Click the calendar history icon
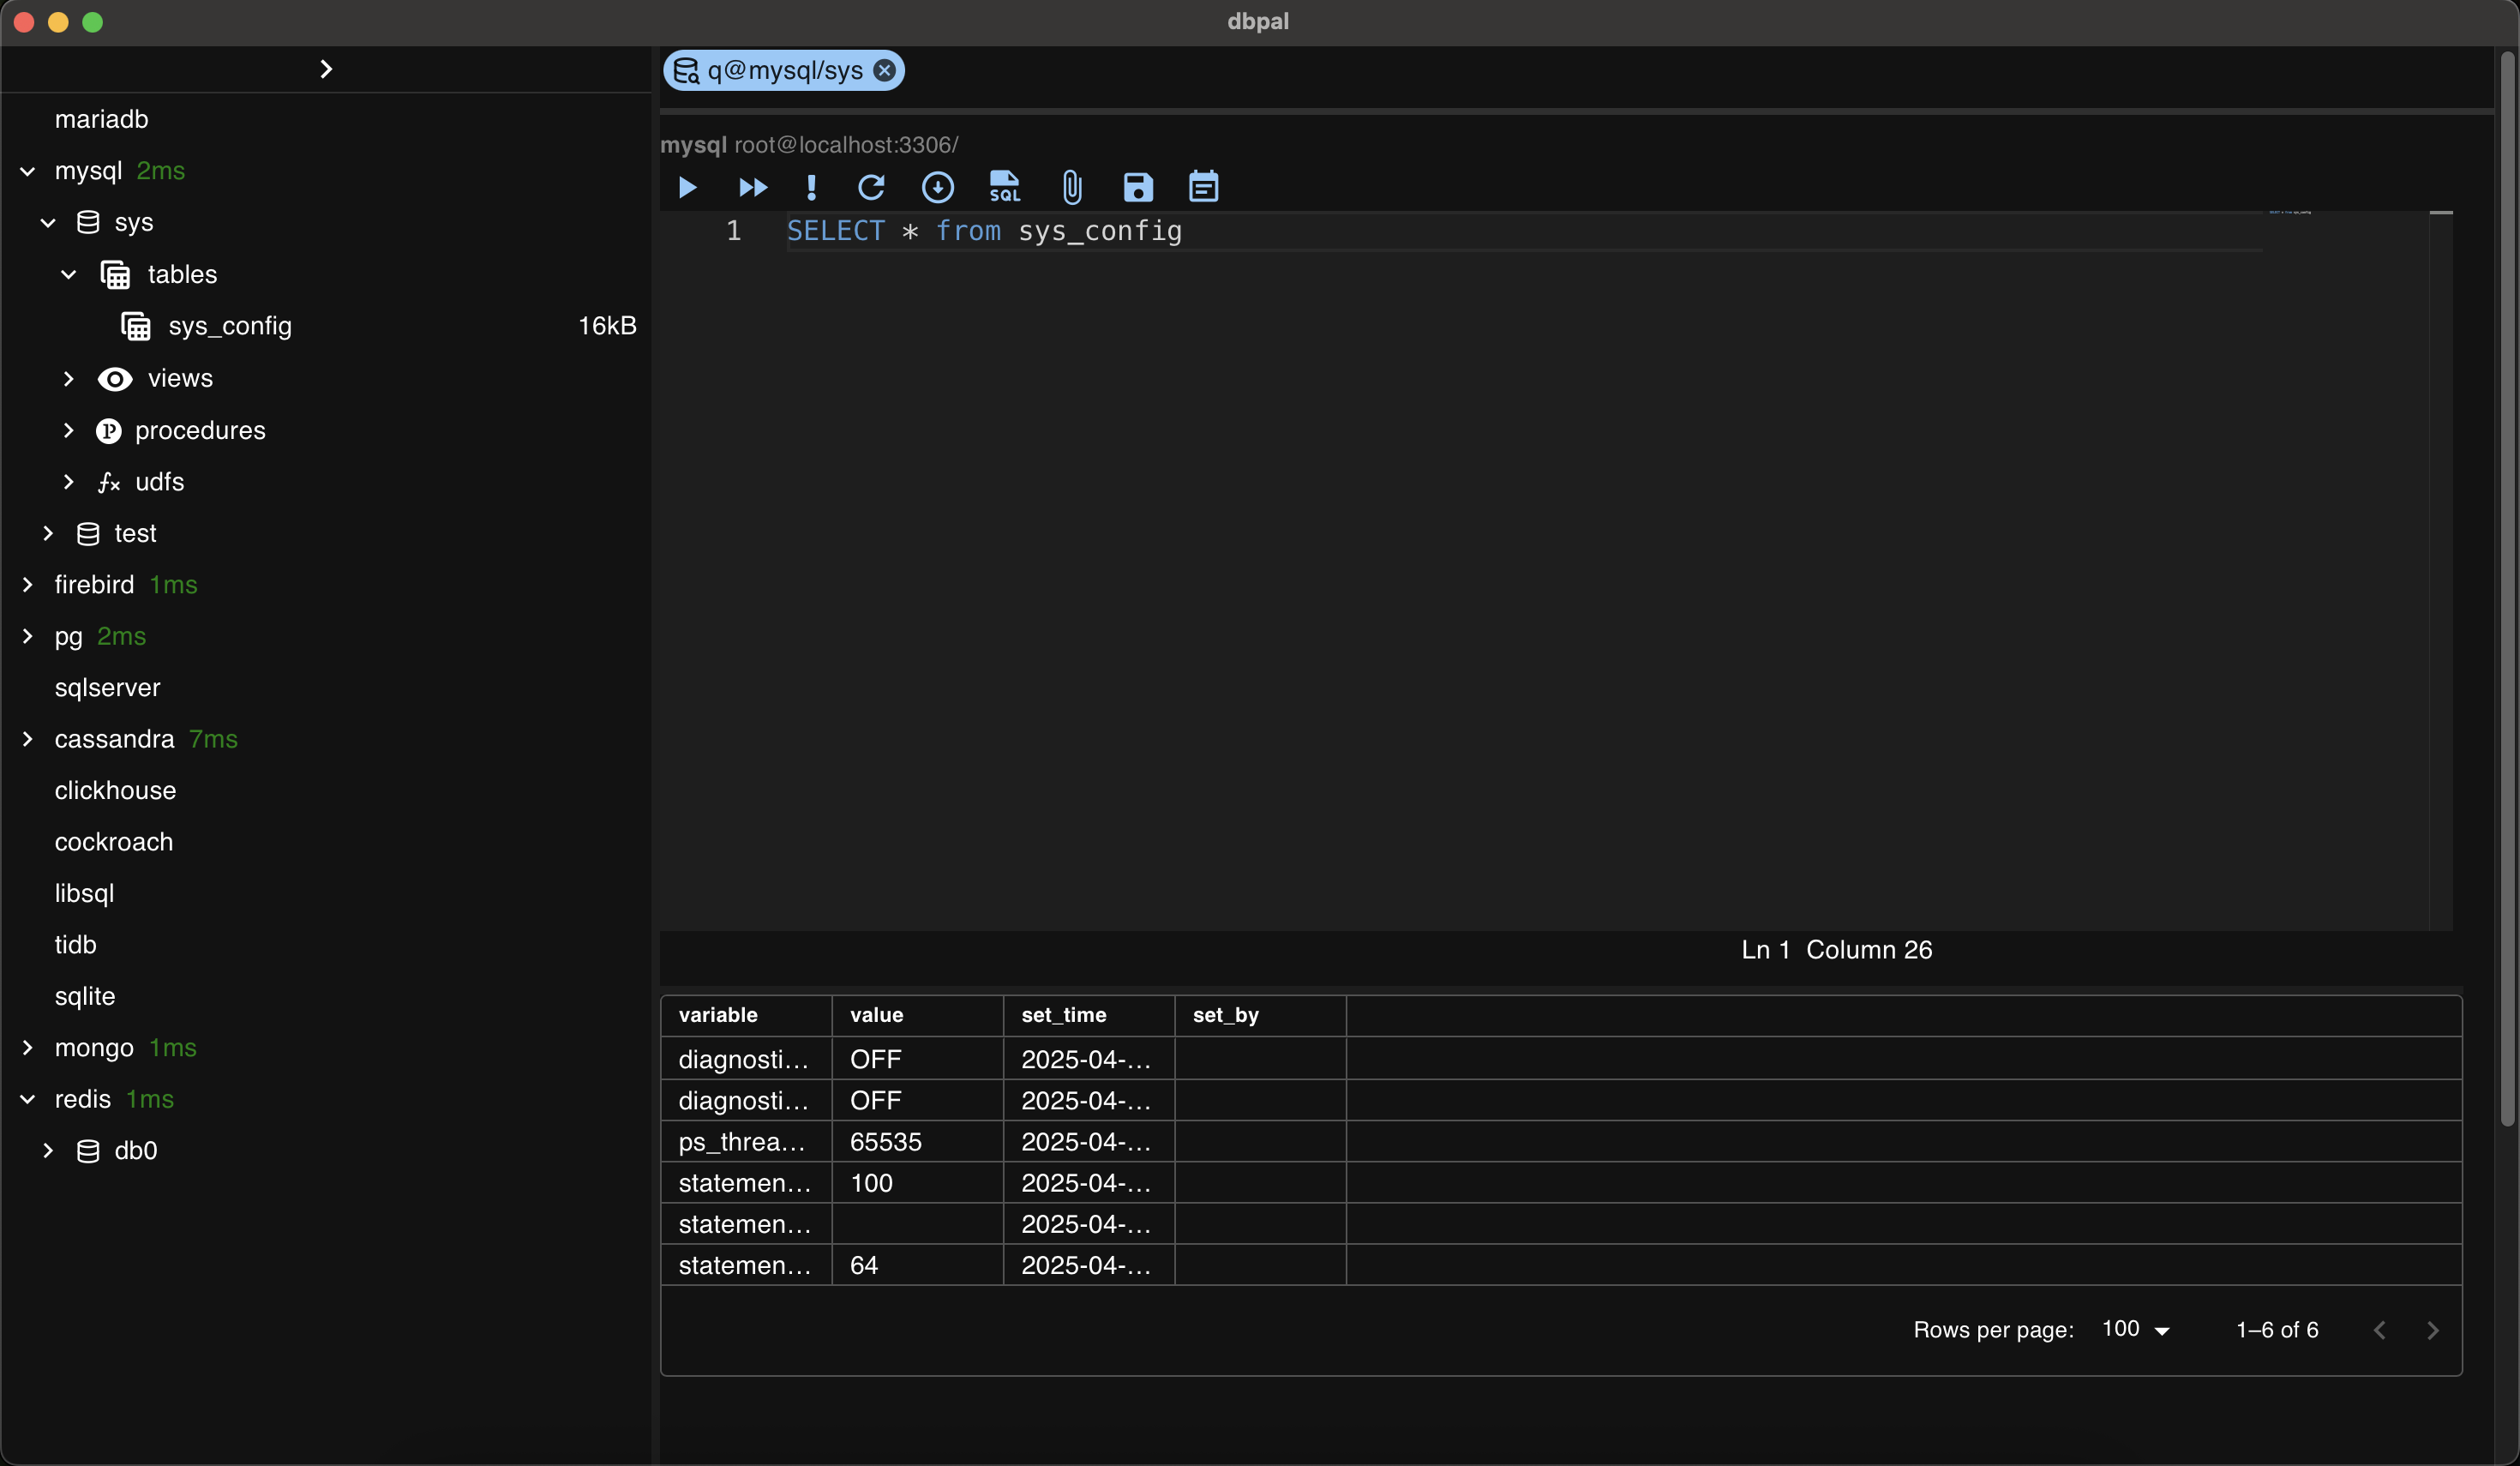2520x1466 pixels. pyautogui.click(x=1203, y=187)
